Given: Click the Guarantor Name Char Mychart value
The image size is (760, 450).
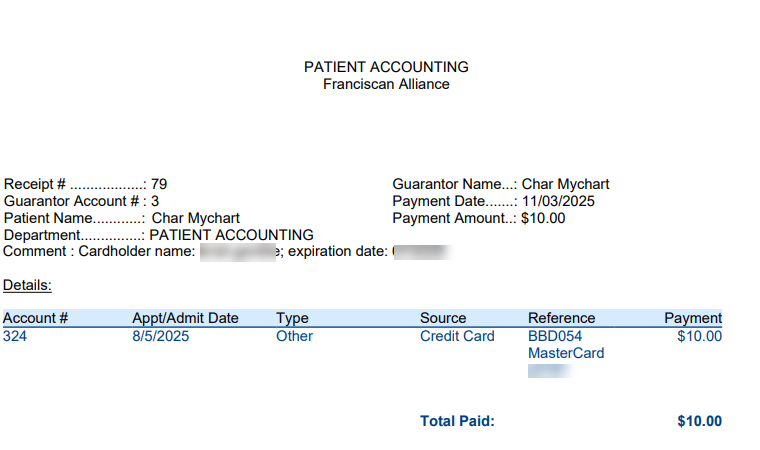Looking at the screenshot, I should [x=565, y=184].
